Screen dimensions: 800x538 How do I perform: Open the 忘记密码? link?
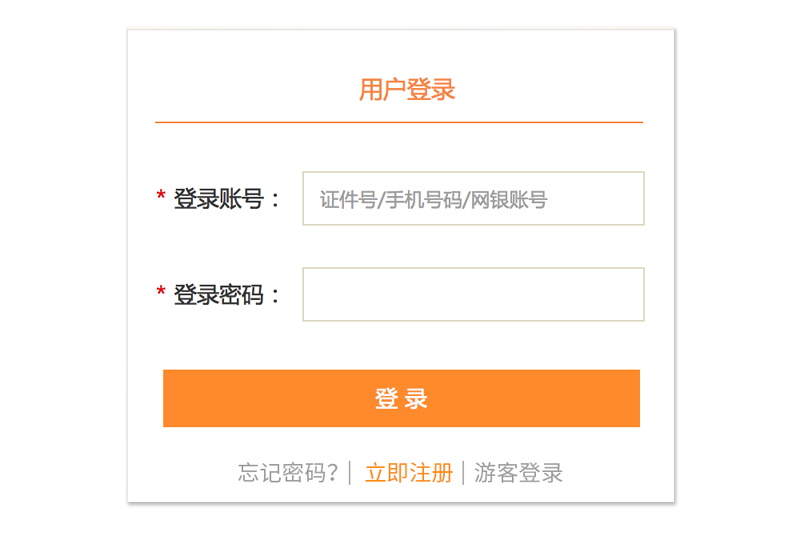[288, 473]
